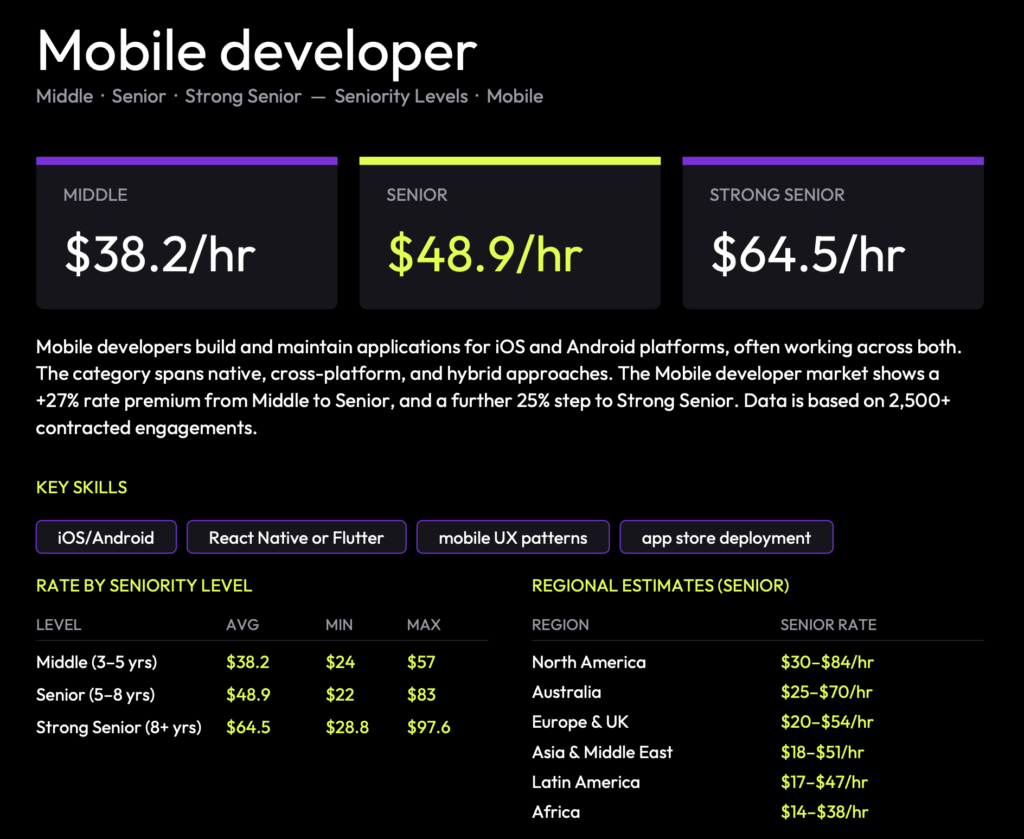Open the Strong Senior breadcrumb in the subtitle
The height and width of the screenshot is (839, 1024).
tap(243, 97)
